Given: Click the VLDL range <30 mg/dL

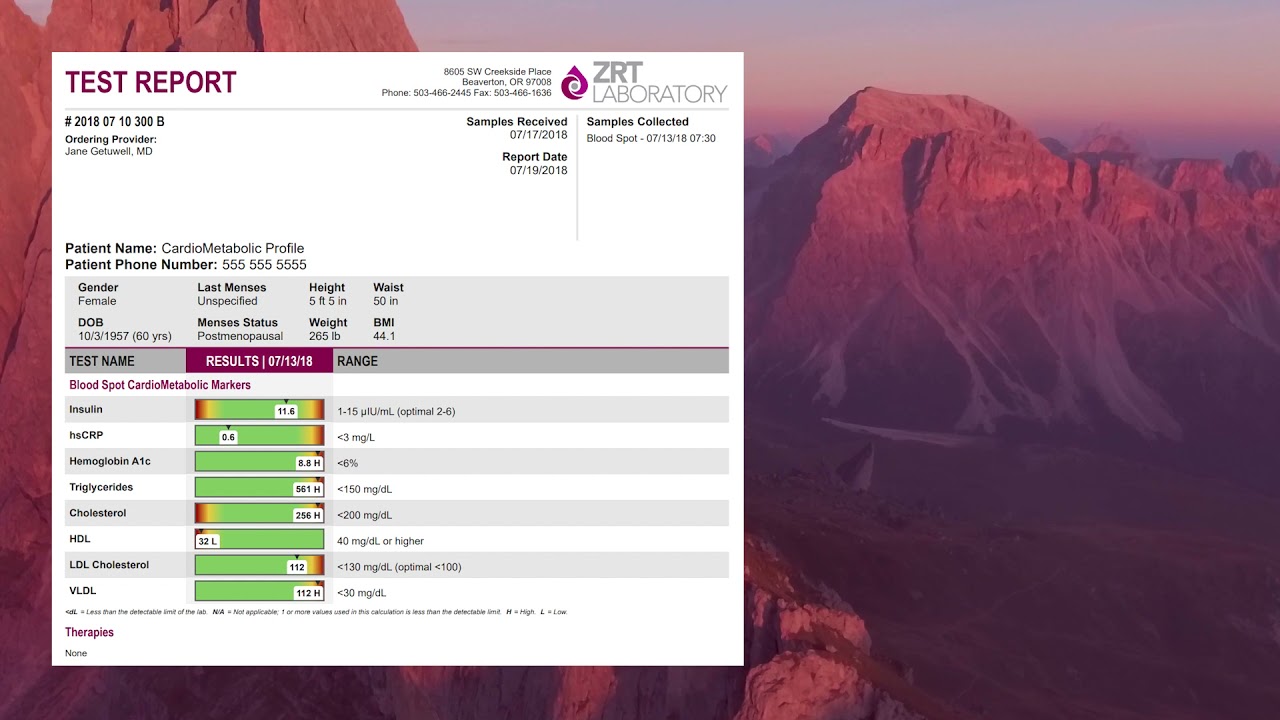Looking at the screenshot, I should (362, 594).
